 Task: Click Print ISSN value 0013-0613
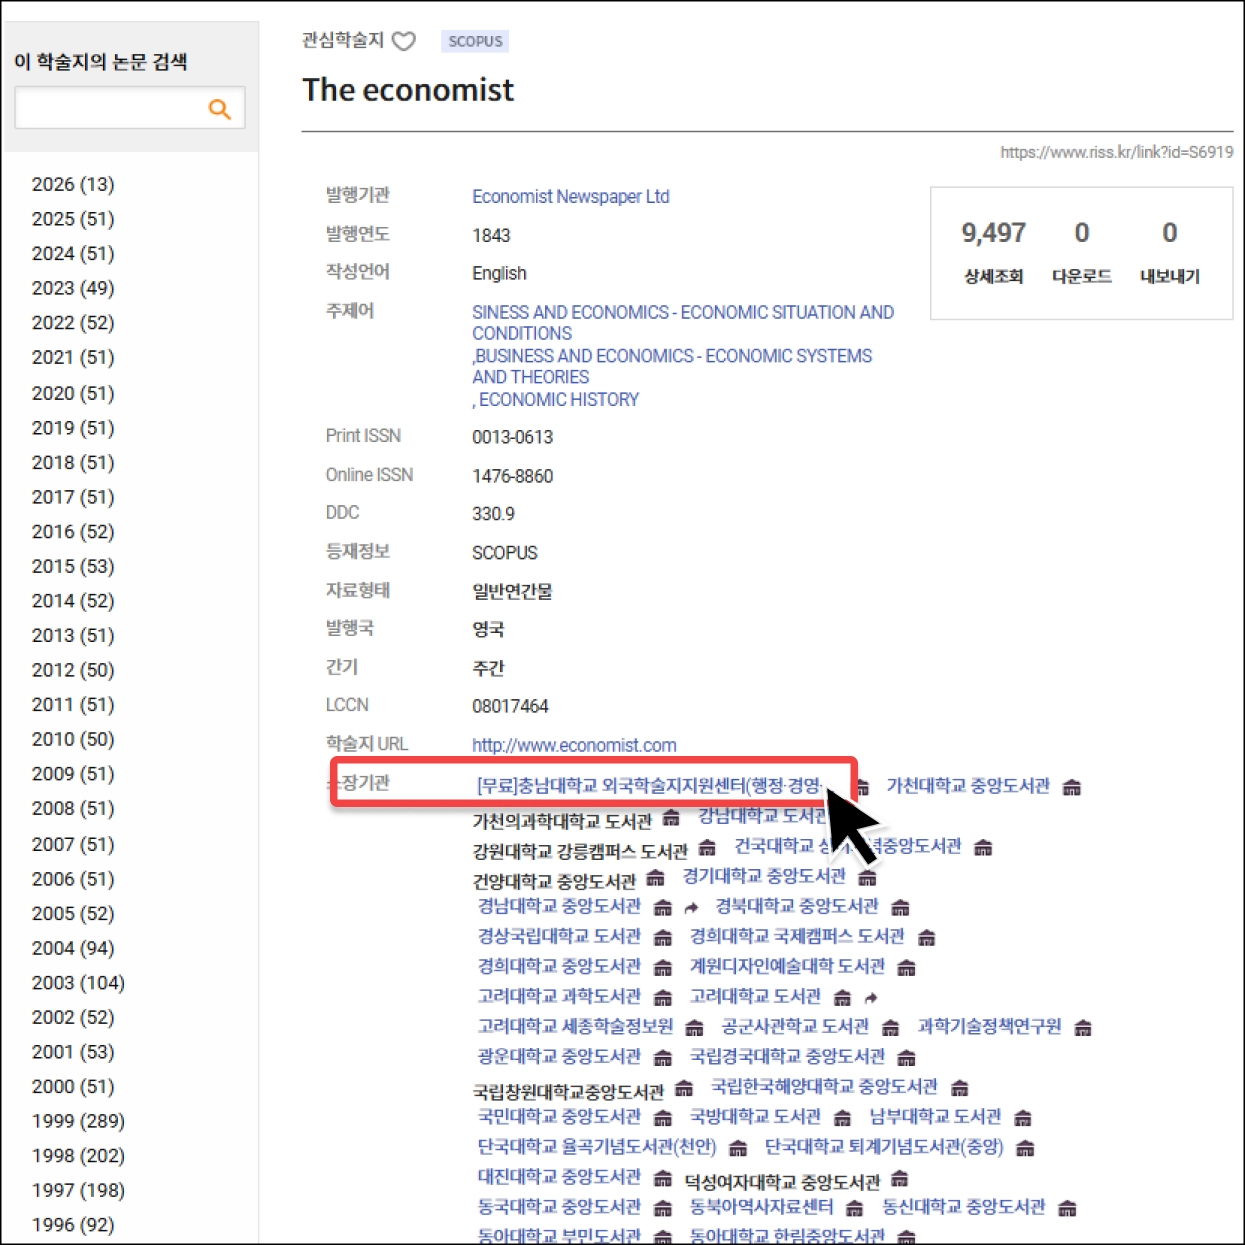tap(512, 438)
